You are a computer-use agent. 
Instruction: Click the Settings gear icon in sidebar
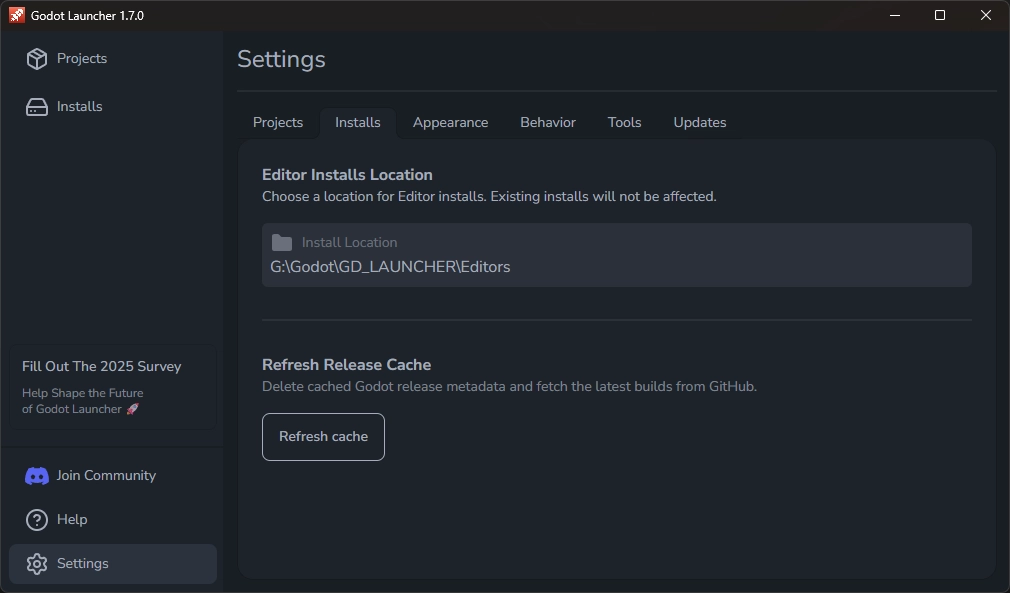click(x=36, y=563)
